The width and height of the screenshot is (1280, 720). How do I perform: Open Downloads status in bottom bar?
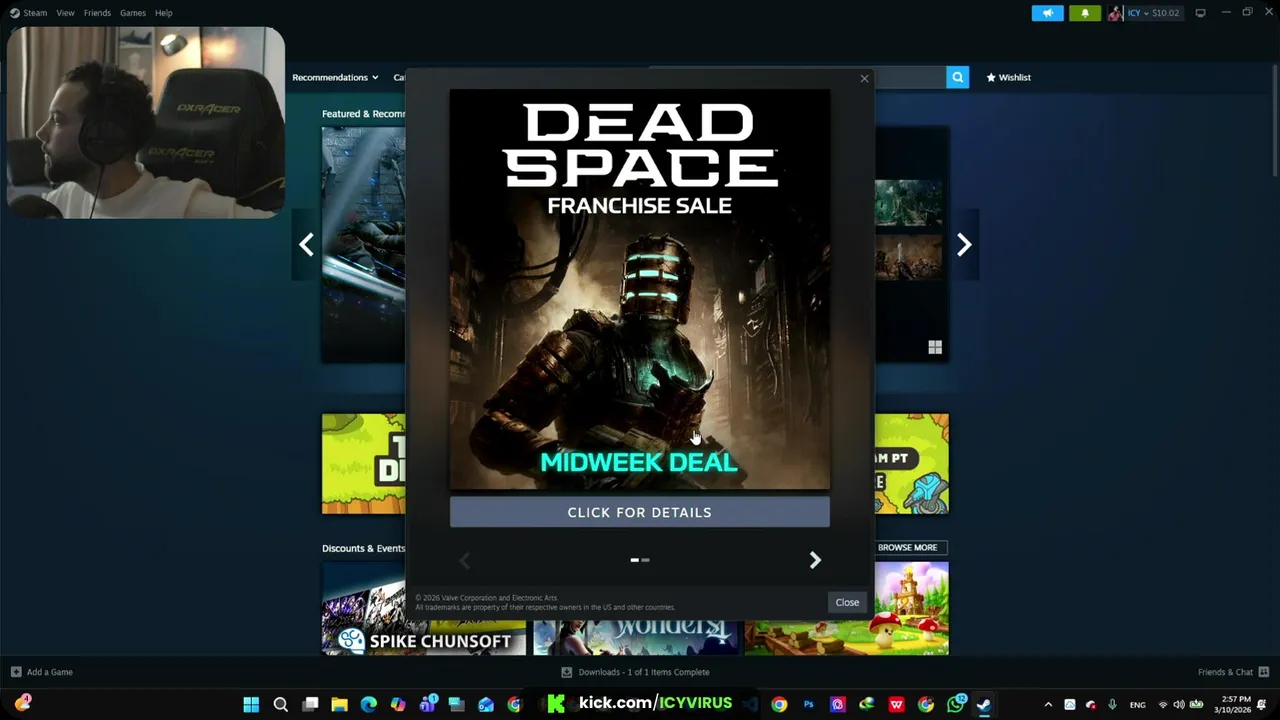click(x=635, y=672)
